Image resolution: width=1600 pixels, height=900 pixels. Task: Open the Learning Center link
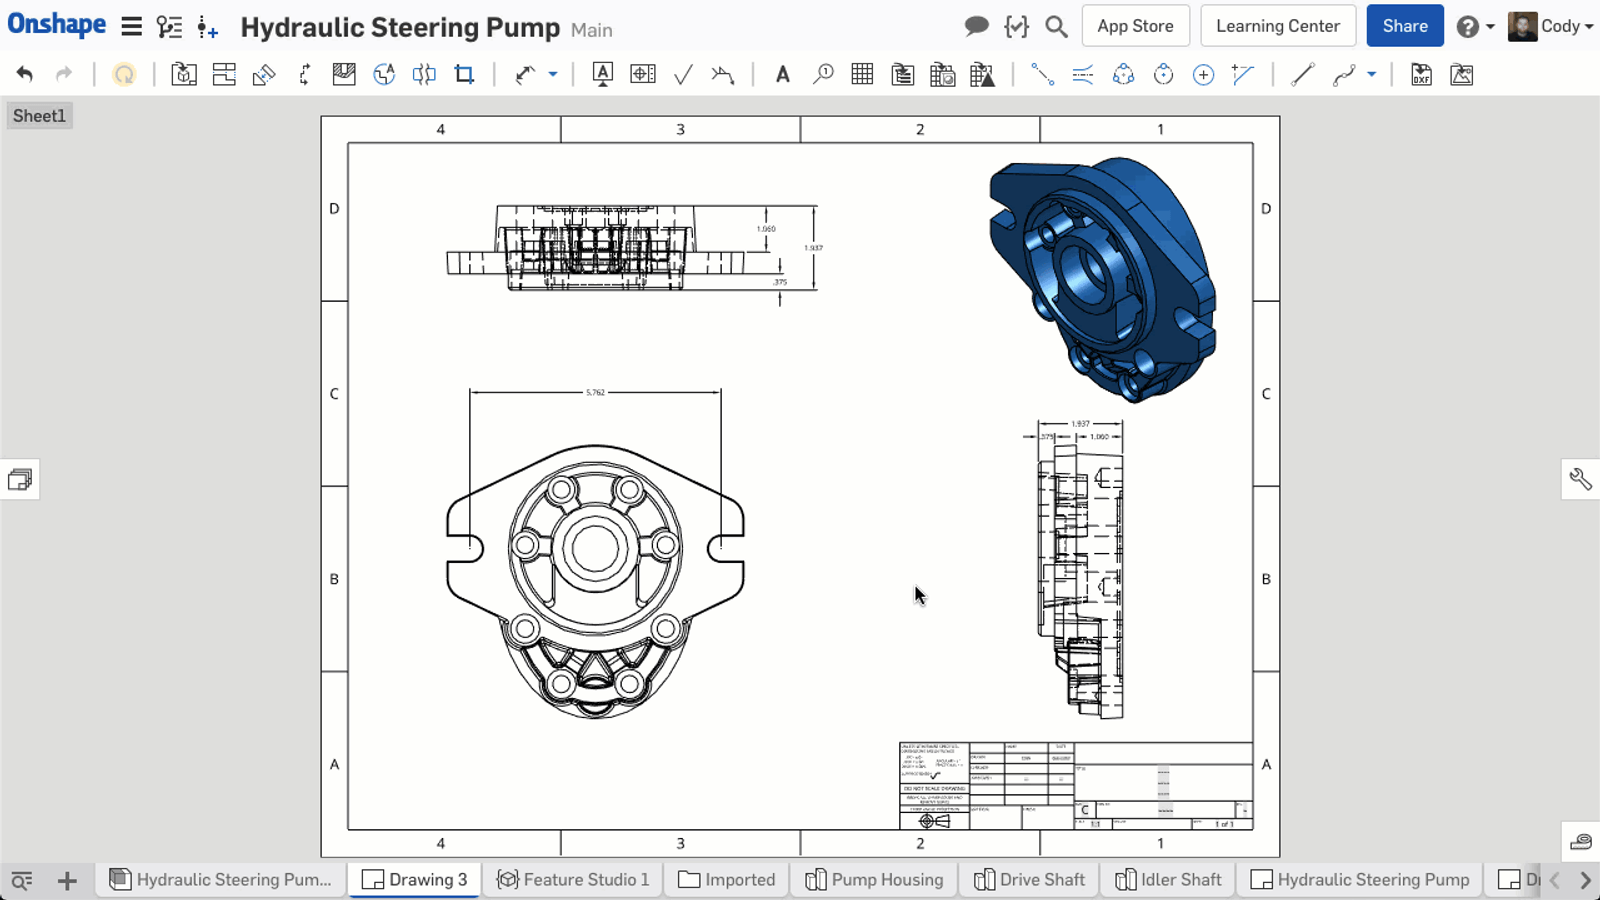tap(1277, 26)
